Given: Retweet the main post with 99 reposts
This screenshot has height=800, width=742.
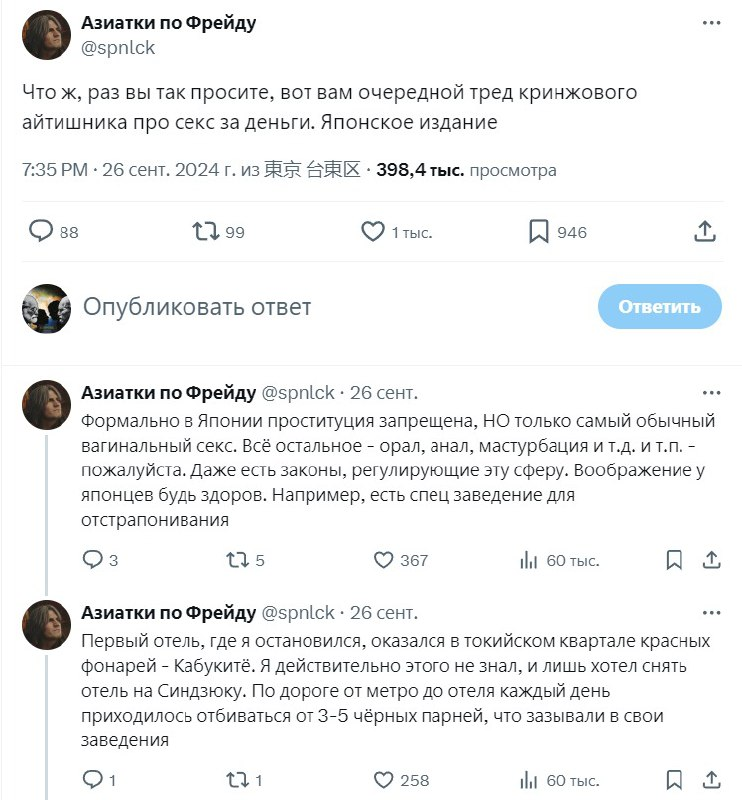Looking at the screenshot, I should (x=206, y=232).
